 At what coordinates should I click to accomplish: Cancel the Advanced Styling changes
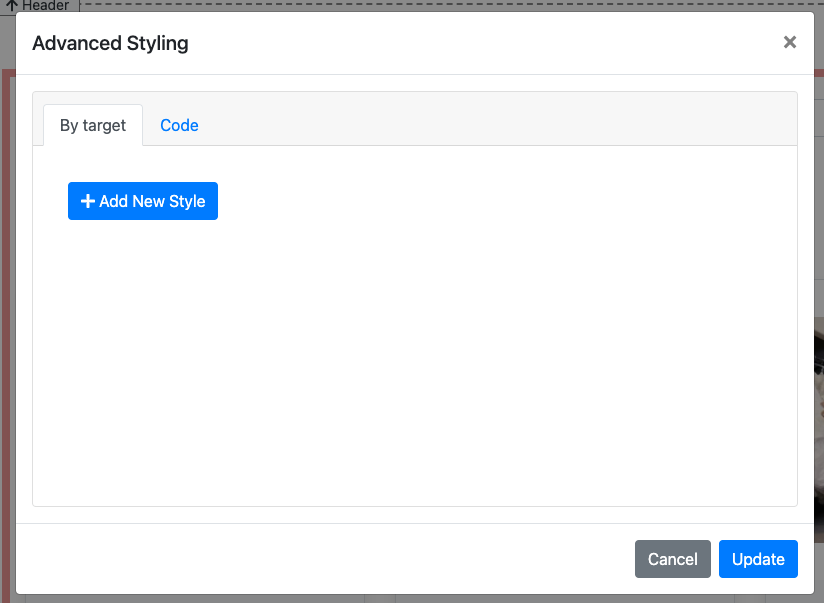672,559
